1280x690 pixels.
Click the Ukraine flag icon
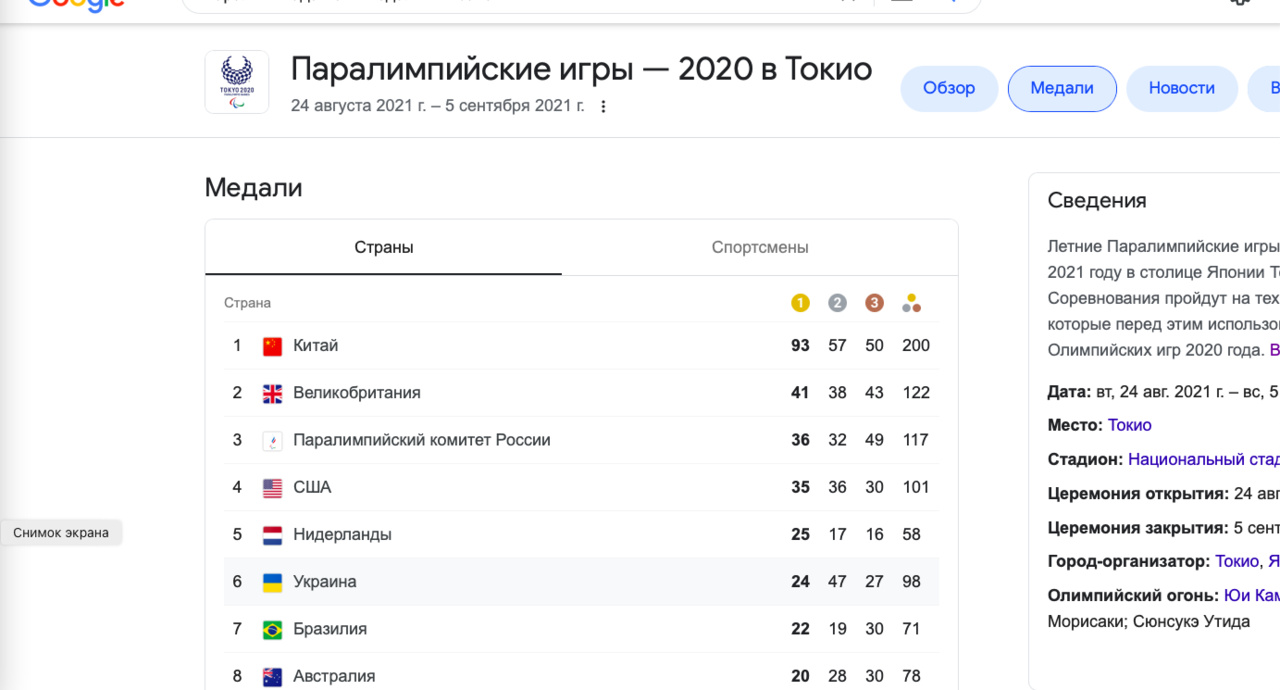pyautogui.click(x=272, y=582)
